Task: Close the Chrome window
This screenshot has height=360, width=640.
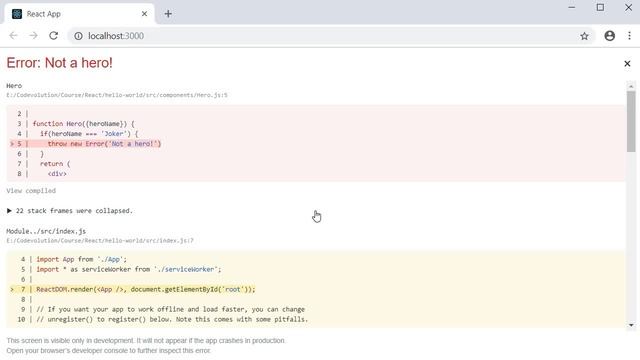Action: (628, 7)
